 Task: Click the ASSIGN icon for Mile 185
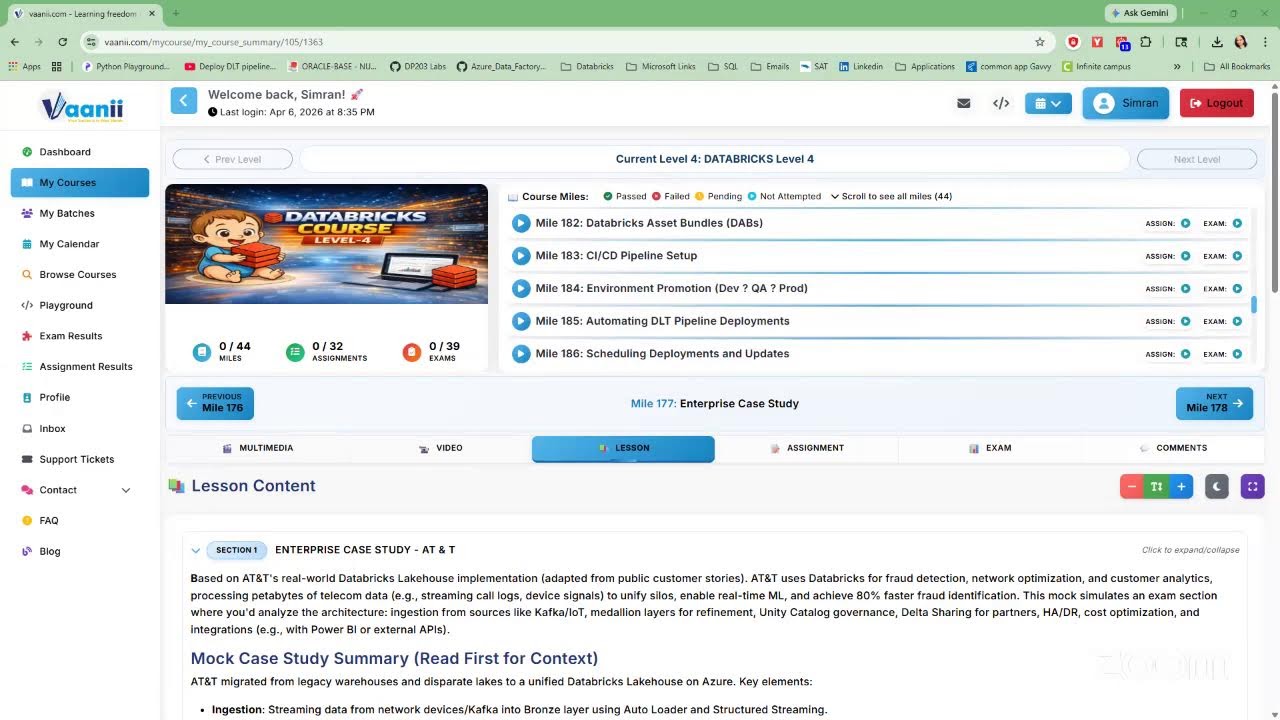pos(1185,321)
